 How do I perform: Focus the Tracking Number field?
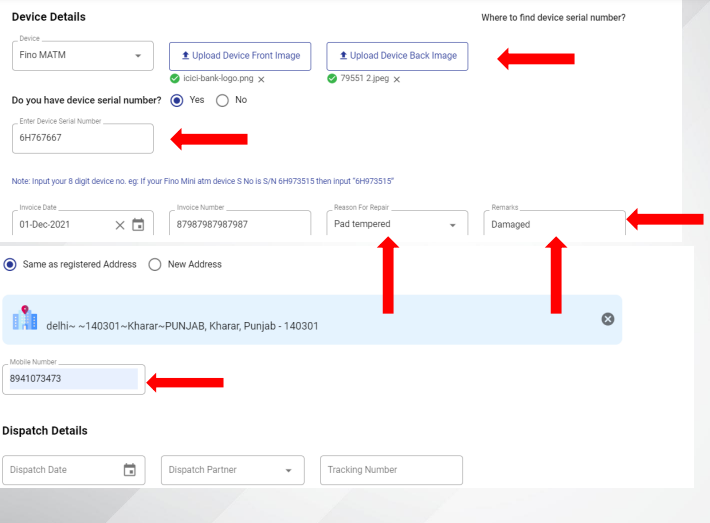(391, 470)
